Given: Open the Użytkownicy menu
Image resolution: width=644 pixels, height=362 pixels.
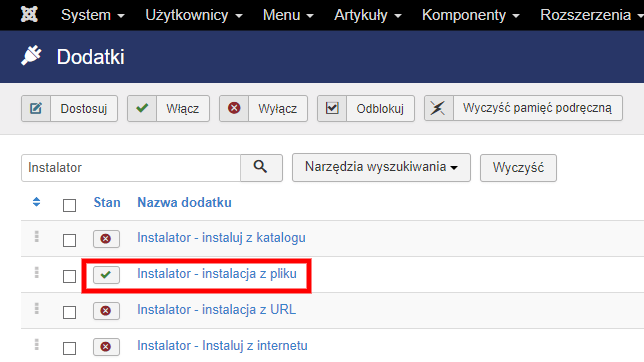Looking at the screenshot, I should click(193, 15).
